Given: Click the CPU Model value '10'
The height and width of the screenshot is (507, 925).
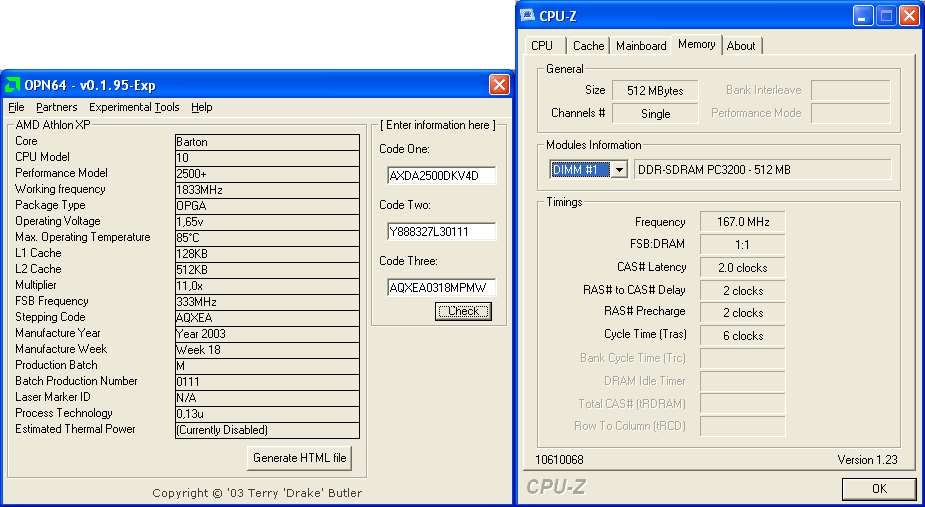Looking at the screenshot, I should (267, 158).
